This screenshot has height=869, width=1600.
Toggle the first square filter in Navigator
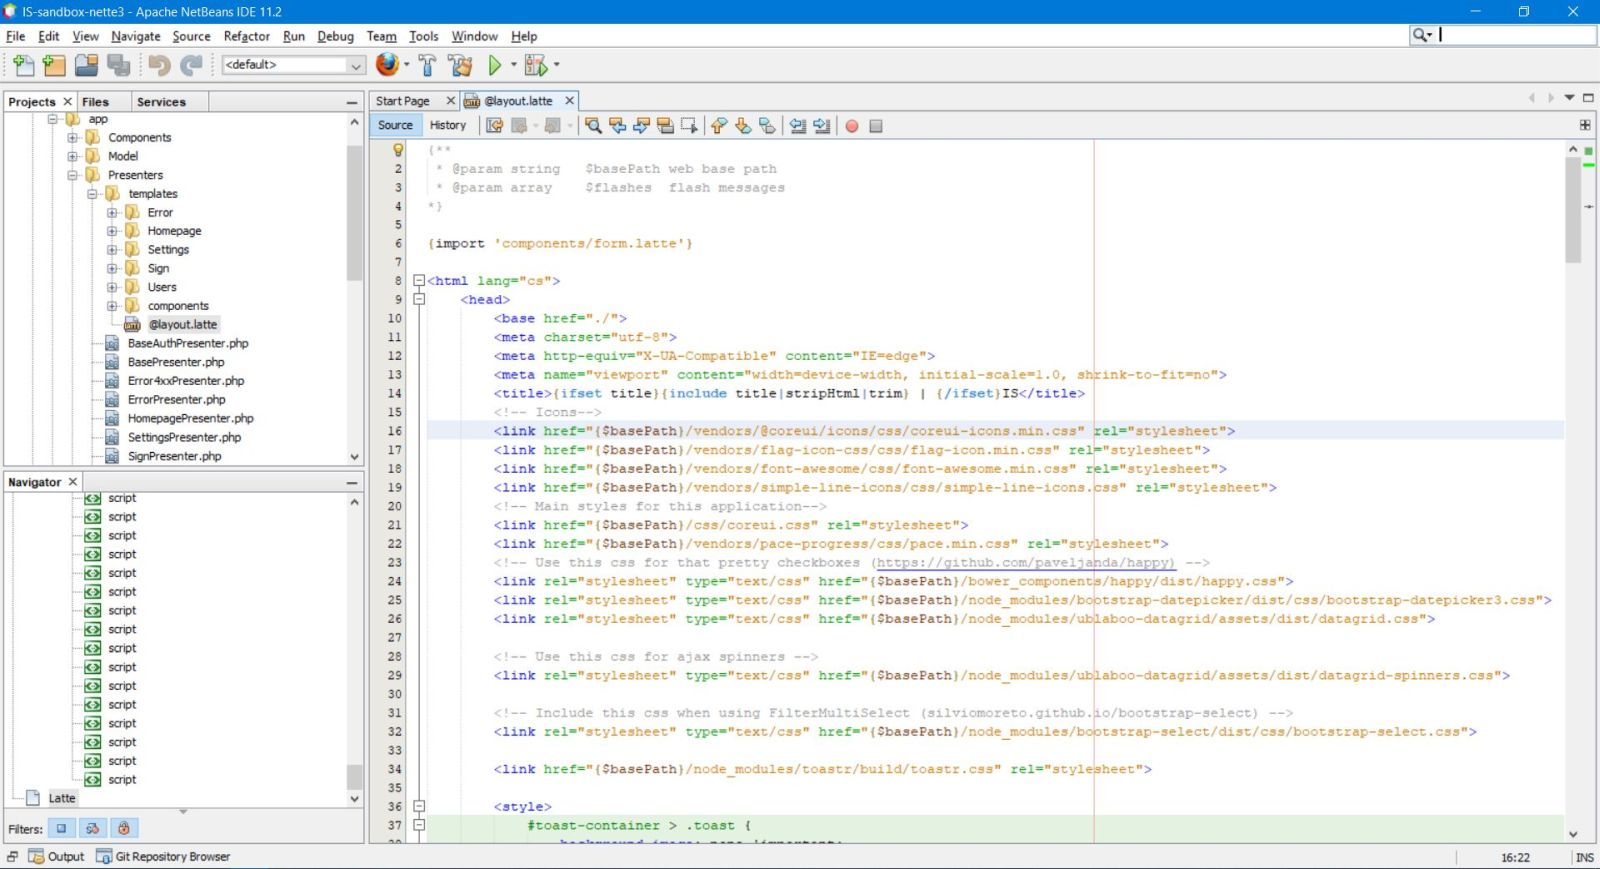tap(62, 828)
